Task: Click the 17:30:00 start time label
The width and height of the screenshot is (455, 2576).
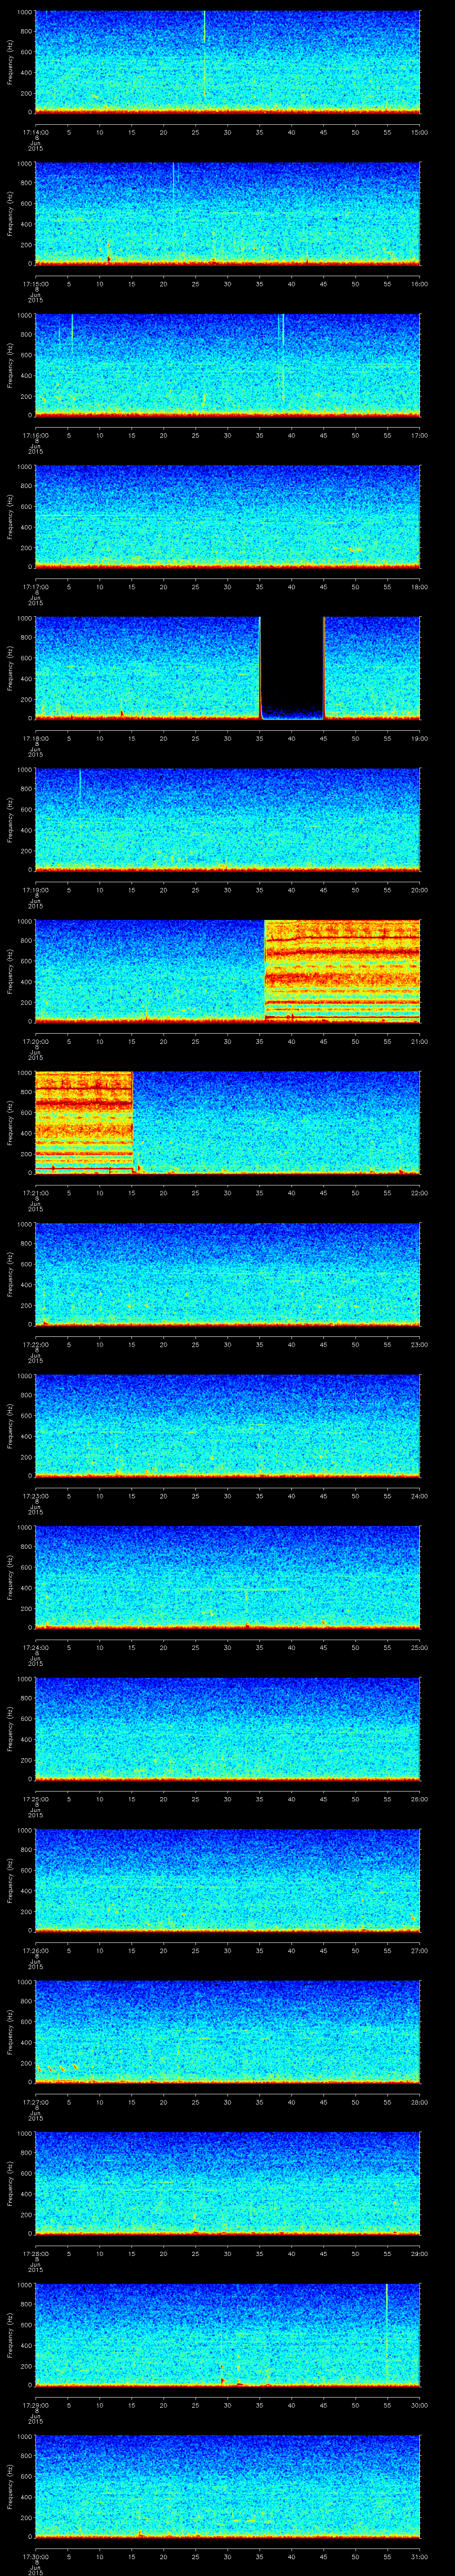Action: point(35,2556)
